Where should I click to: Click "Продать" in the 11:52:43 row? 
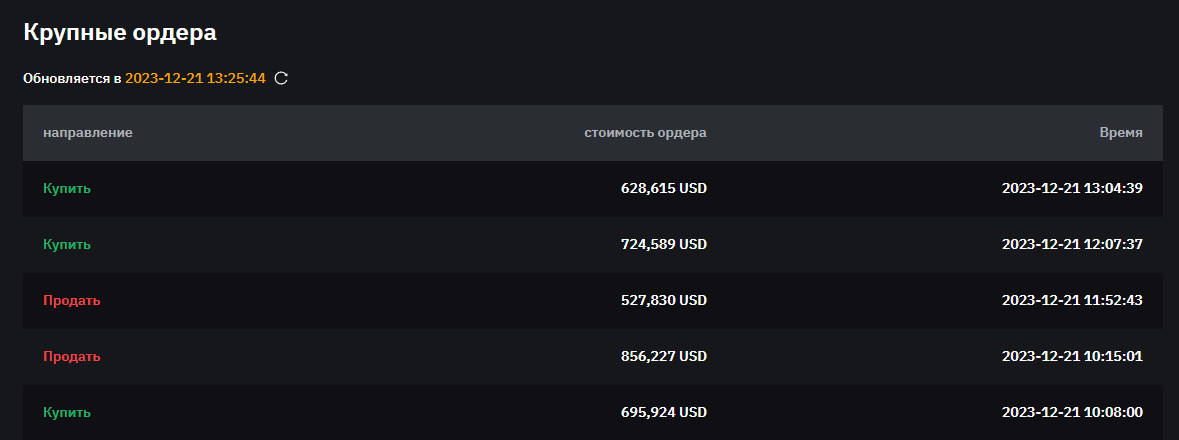point(72,300)
